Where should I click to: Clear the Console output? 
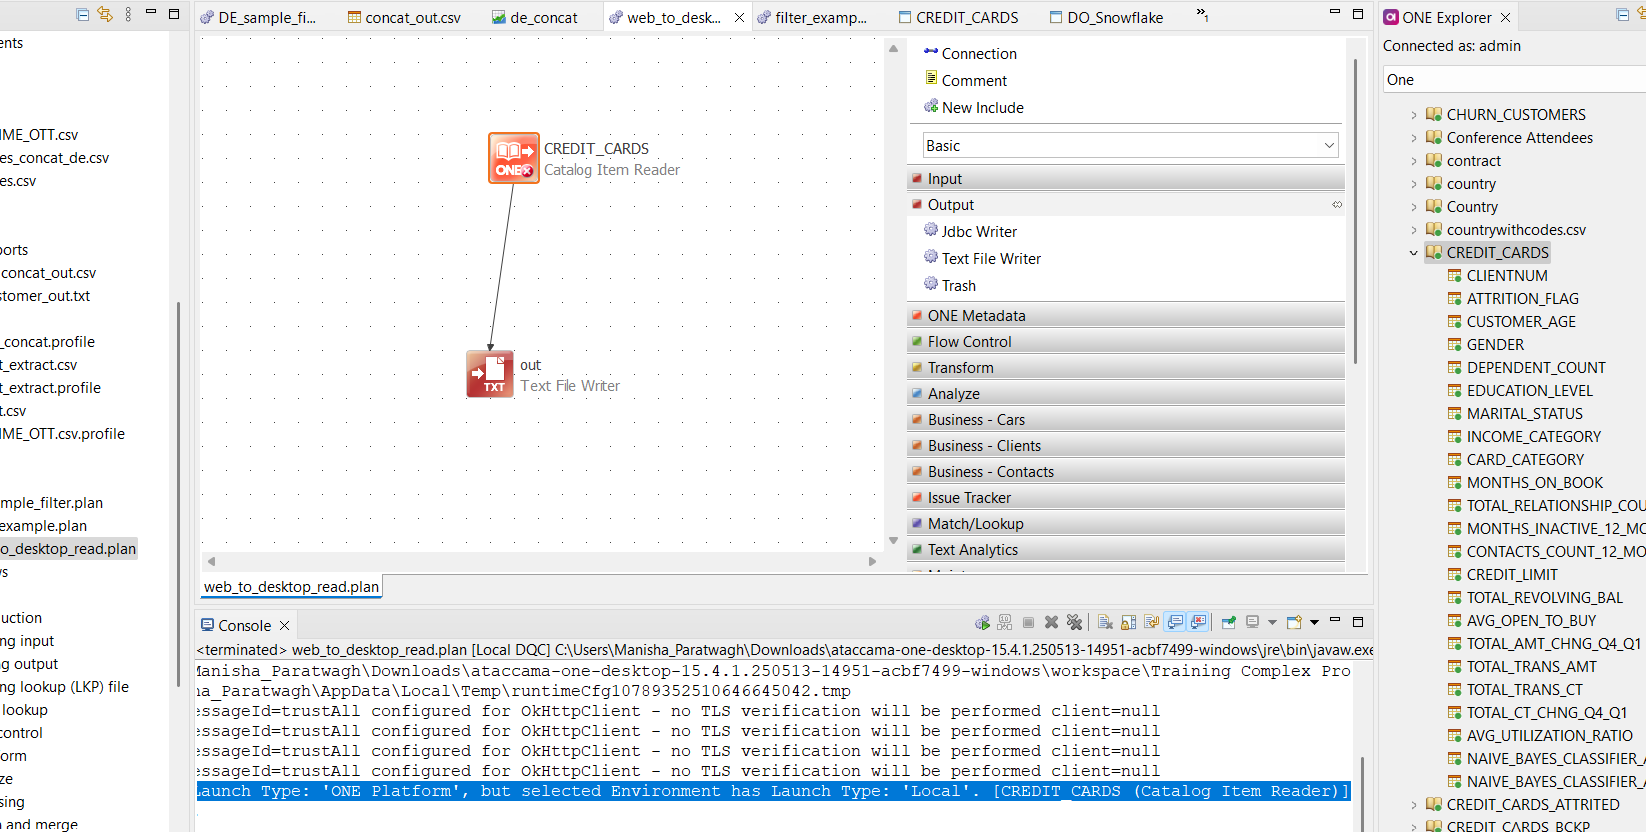[x=1105, y=622]
